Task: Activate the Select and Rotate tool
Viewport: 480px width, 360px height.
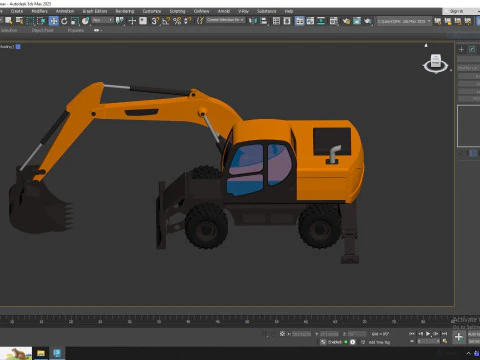Action: [64, 21]
